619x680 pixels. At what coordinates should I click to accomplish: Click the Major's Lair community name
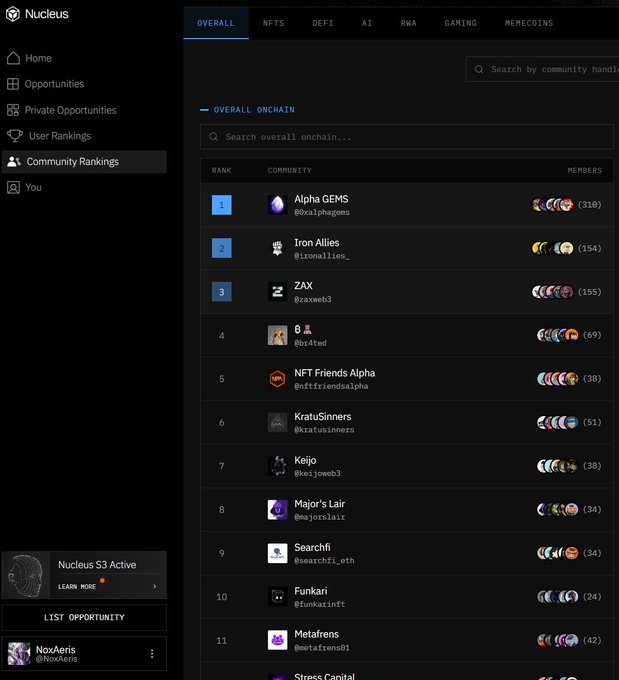point(319,504)
